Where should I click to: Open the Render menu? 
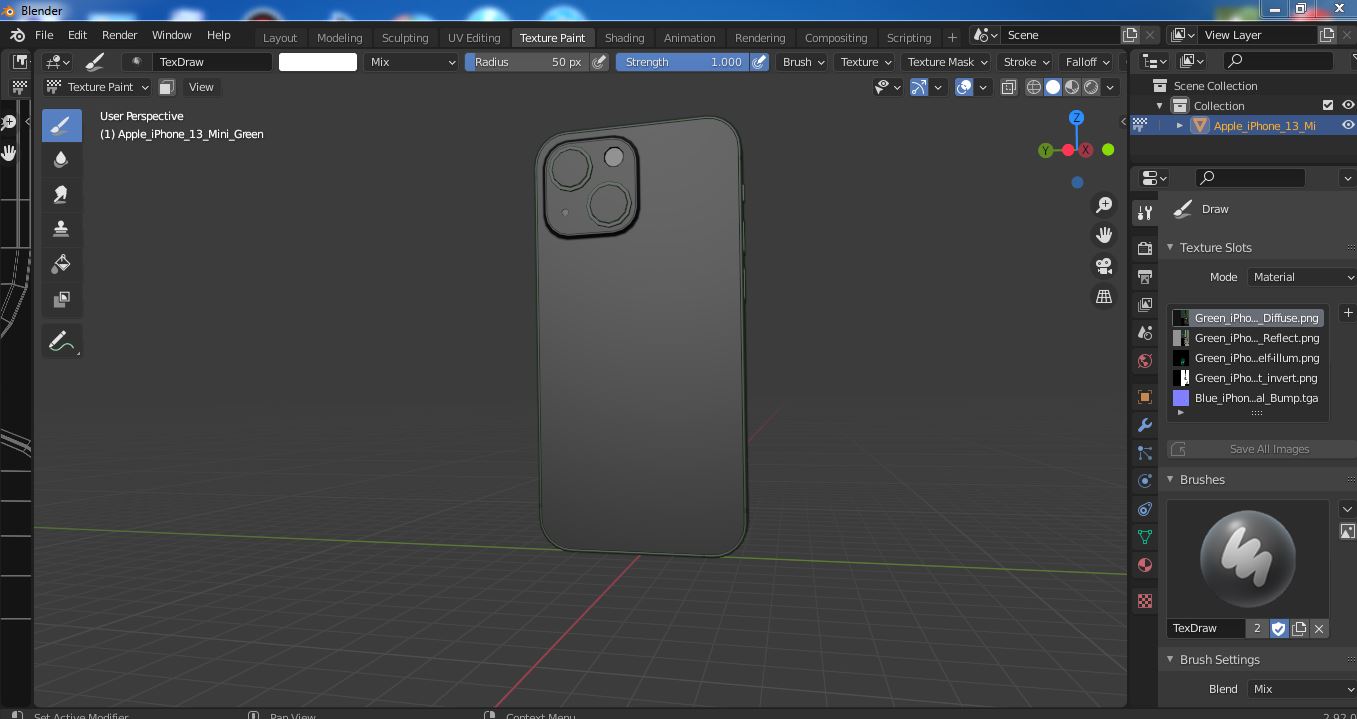(119, 35)
